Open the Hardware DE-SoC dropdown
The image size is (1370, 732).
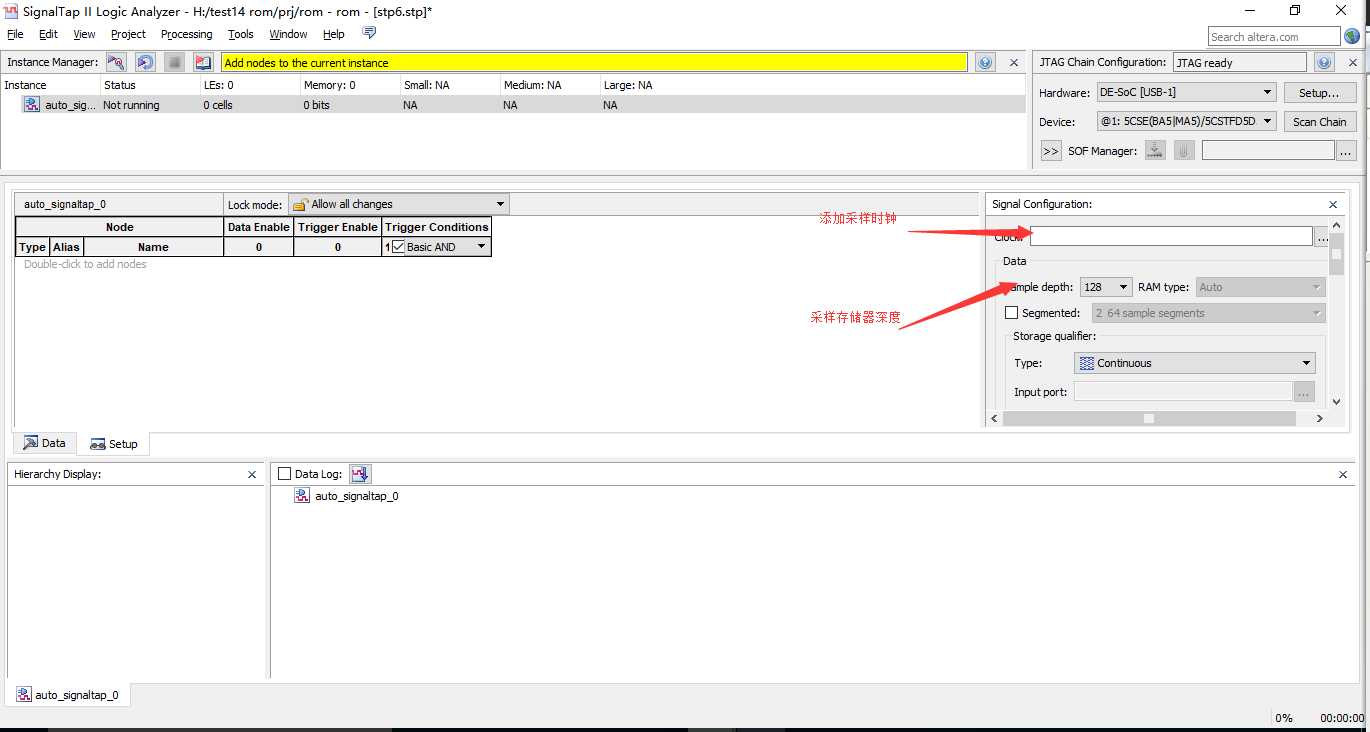click(1187, 92)
